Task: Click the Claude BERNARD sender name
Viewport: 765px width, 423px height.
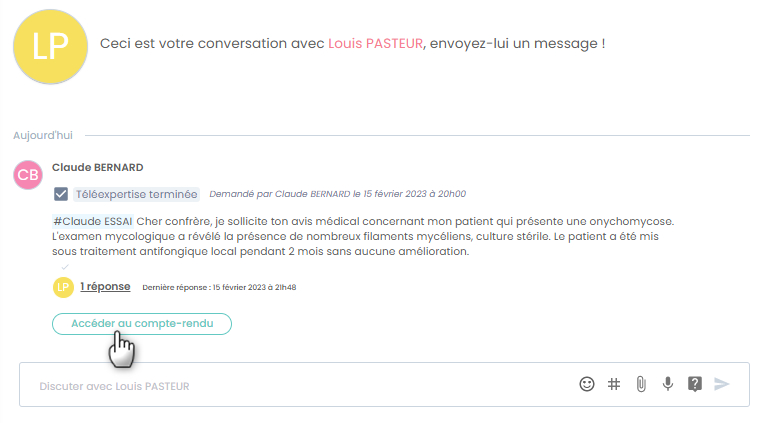Action: (x=98, y=167)
